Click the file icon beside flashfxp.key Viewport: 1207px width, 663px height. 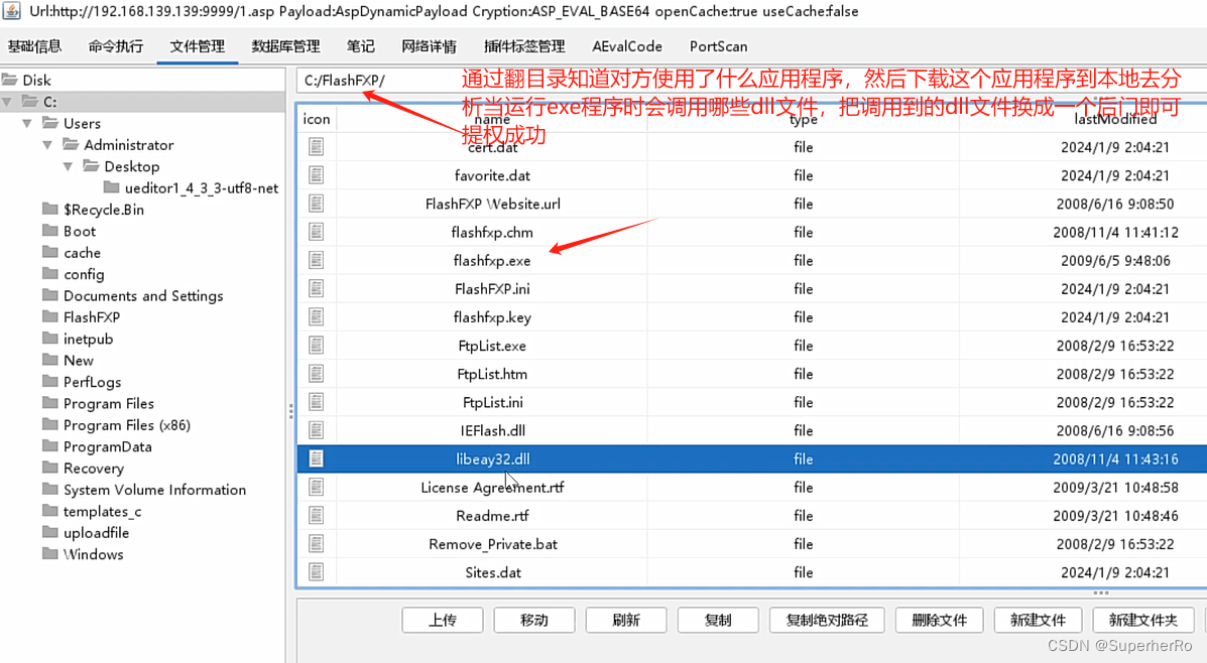(x=316, y=317)
